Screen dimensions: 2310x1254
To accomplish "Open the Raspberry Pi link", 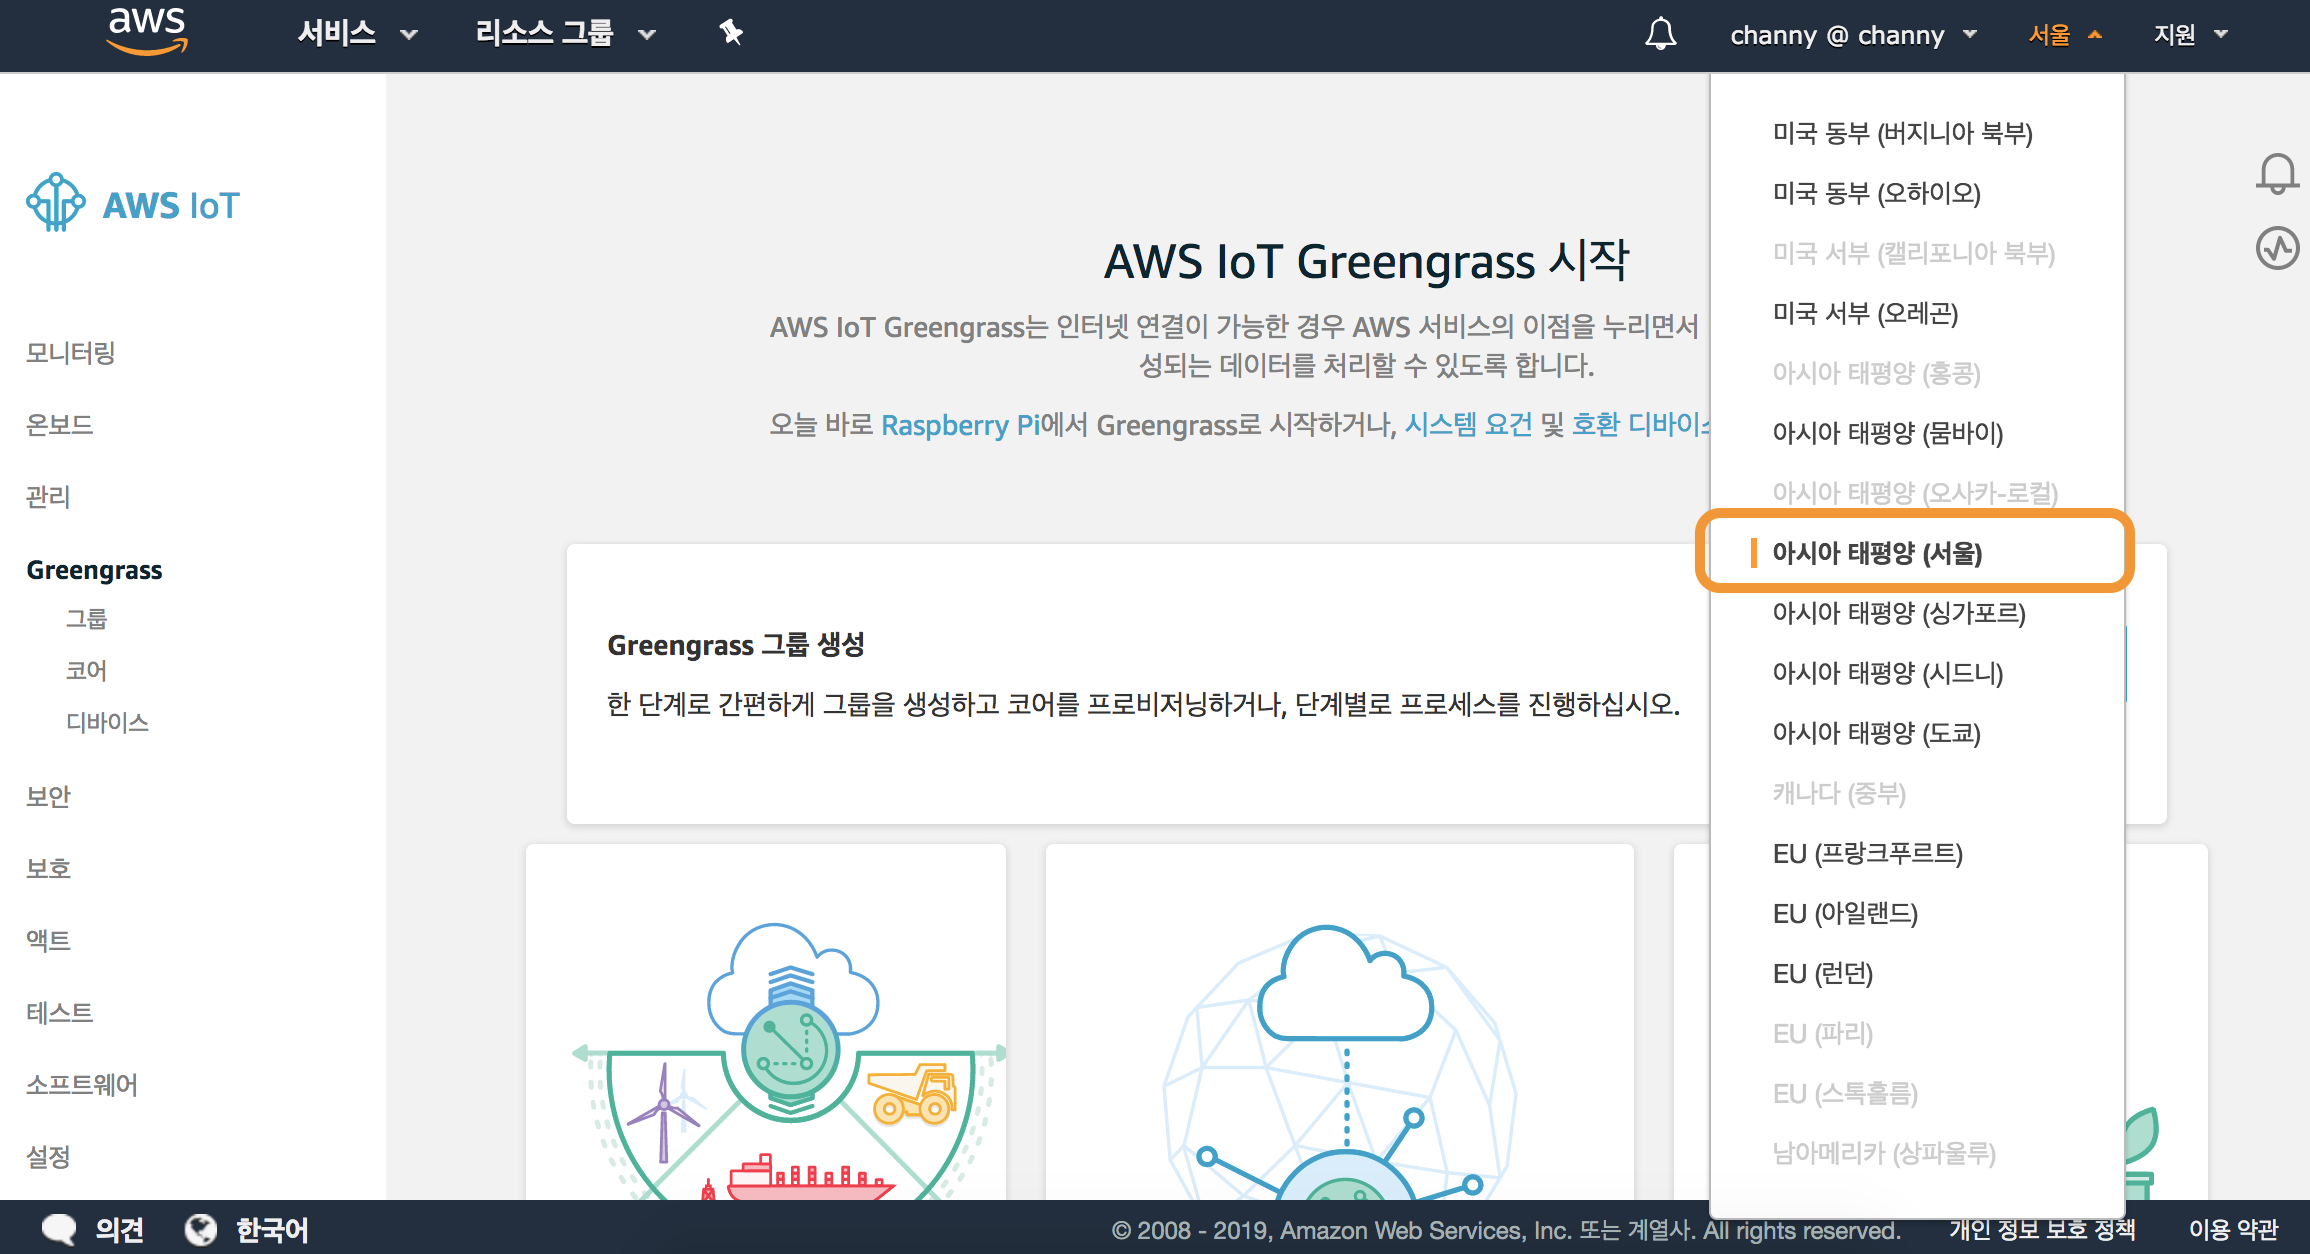I will click(960, 425).
